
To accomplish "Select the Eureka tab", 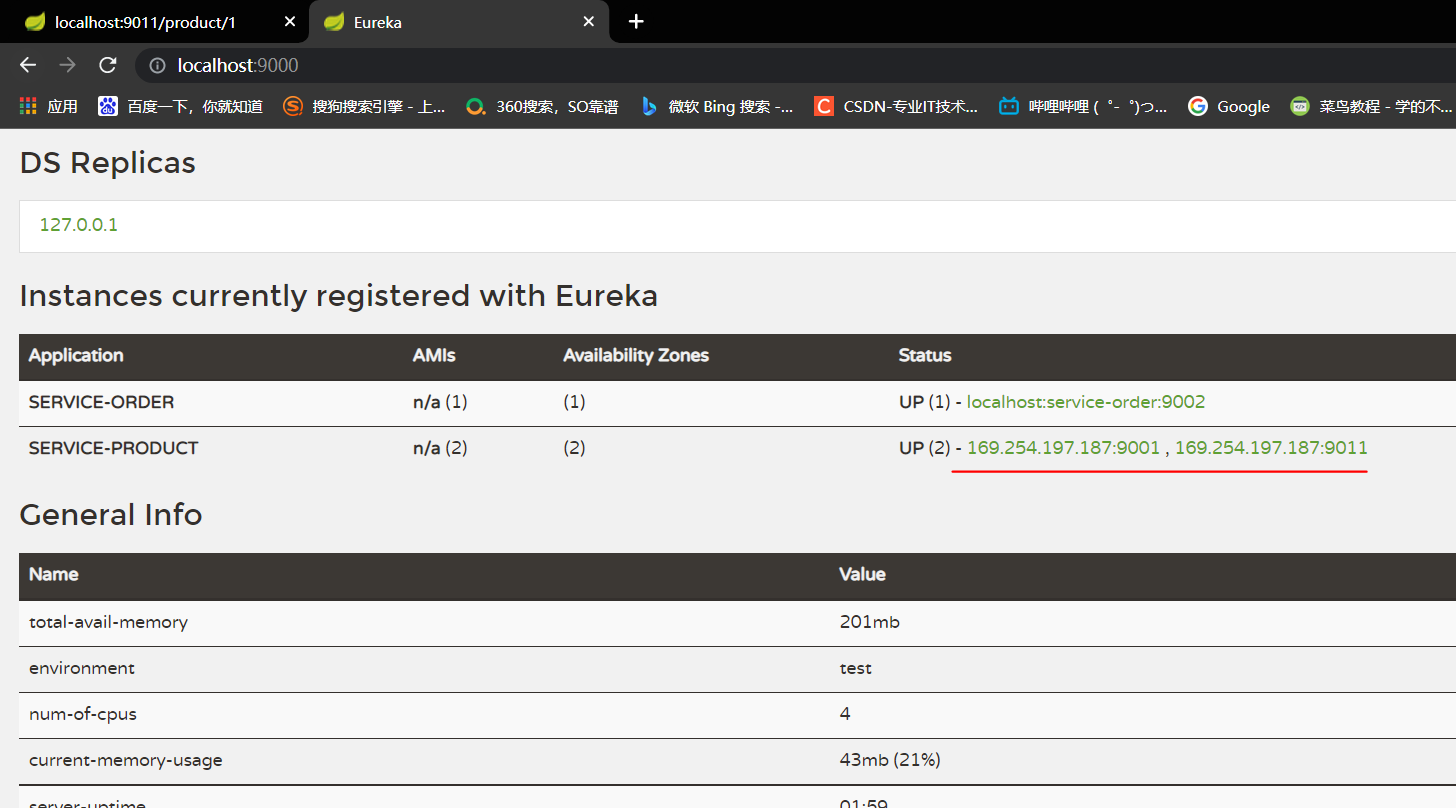I will 459,21.
